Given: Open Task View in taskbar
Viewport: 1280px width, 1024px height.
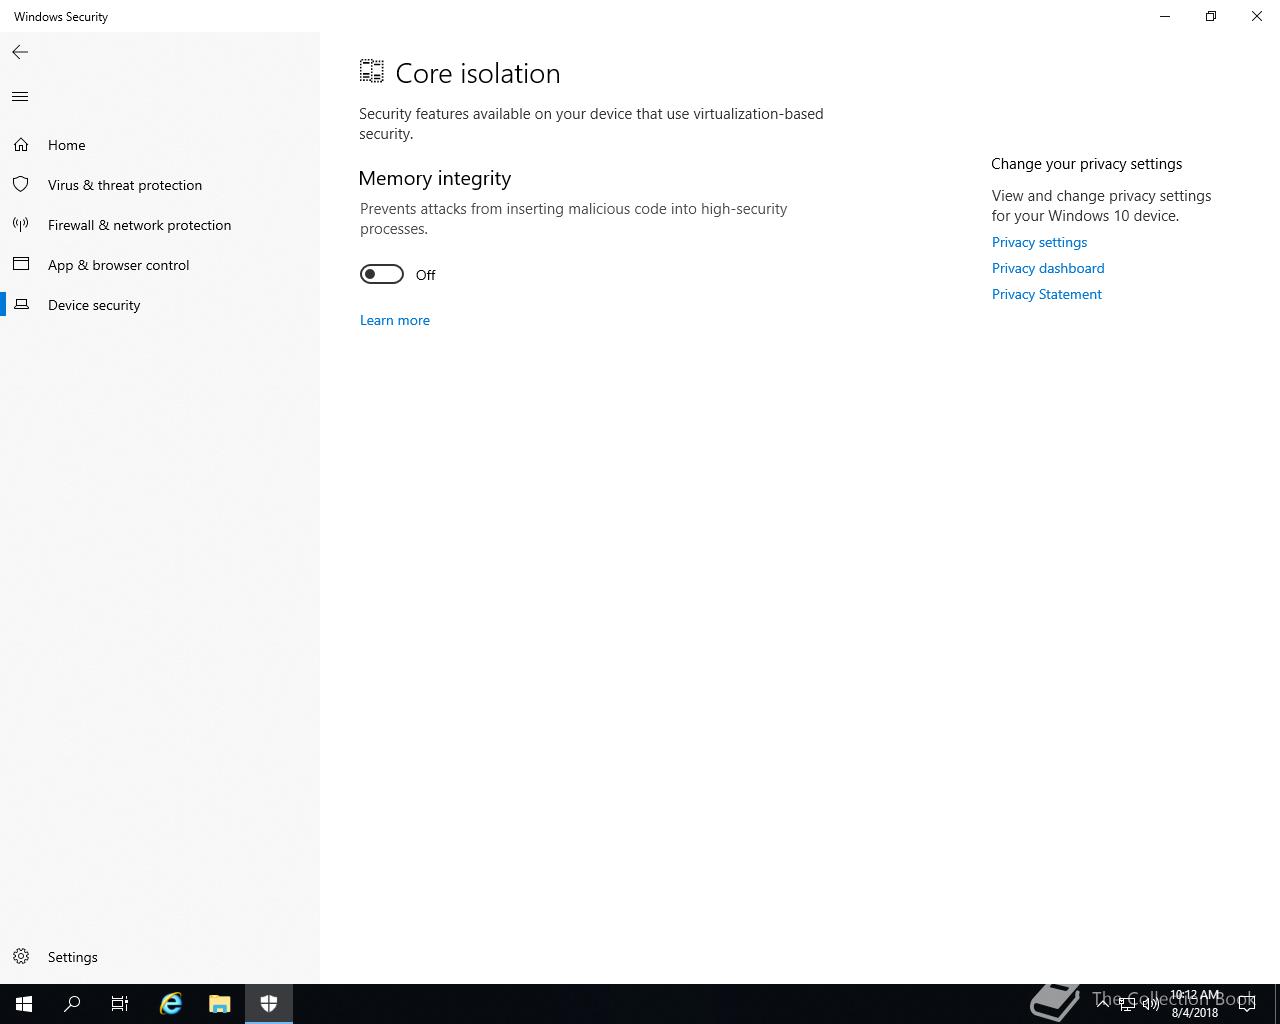Looking at the screenshot, I should click(x=120, y=1004).
